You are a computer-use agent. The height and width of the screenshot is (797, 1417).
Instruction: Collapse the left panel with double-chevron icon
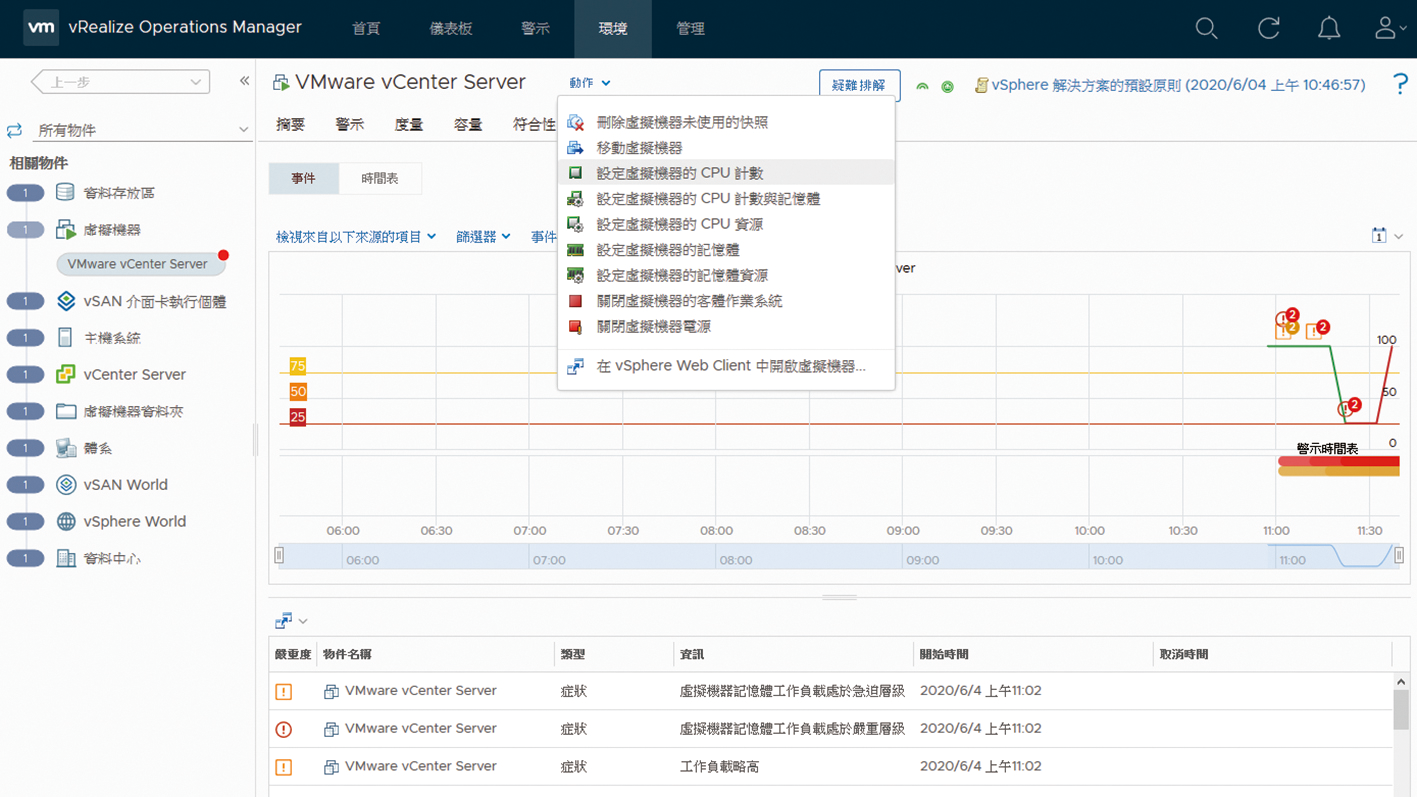[x=244, y=81]
